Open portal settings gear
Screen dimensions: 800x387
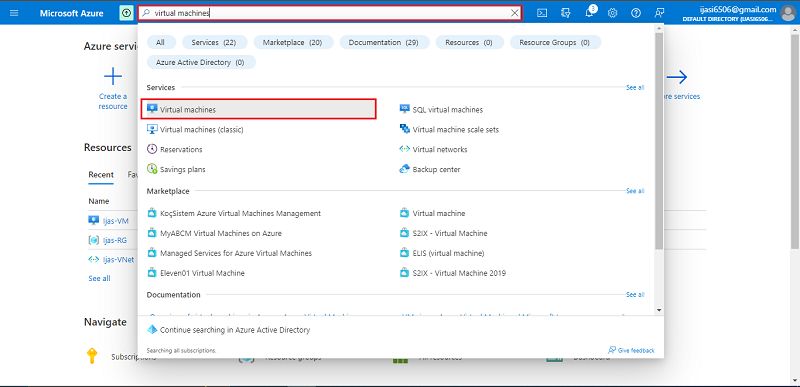point(612,13)
